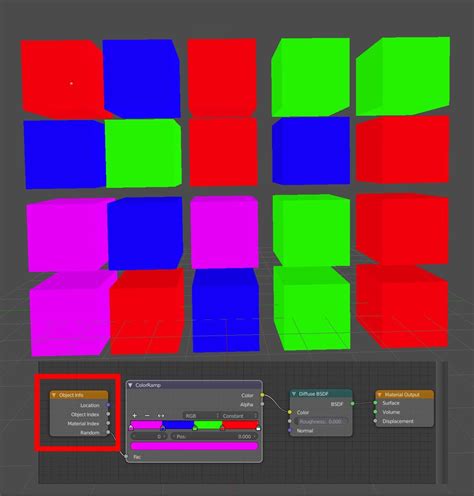Open the magenta stop color swatch
The image size is (474, 496).
click(194, 446)
